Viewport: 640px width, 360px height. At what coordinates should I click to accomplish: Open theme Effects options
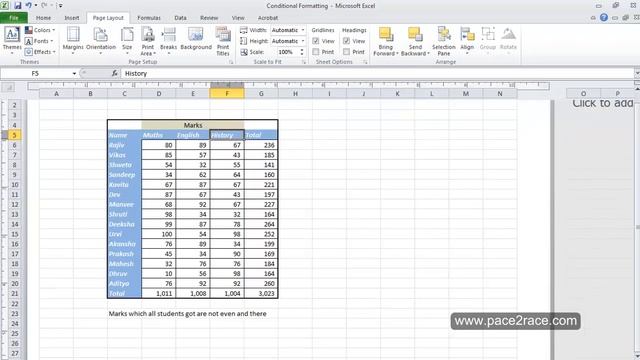tap(40, 52)
